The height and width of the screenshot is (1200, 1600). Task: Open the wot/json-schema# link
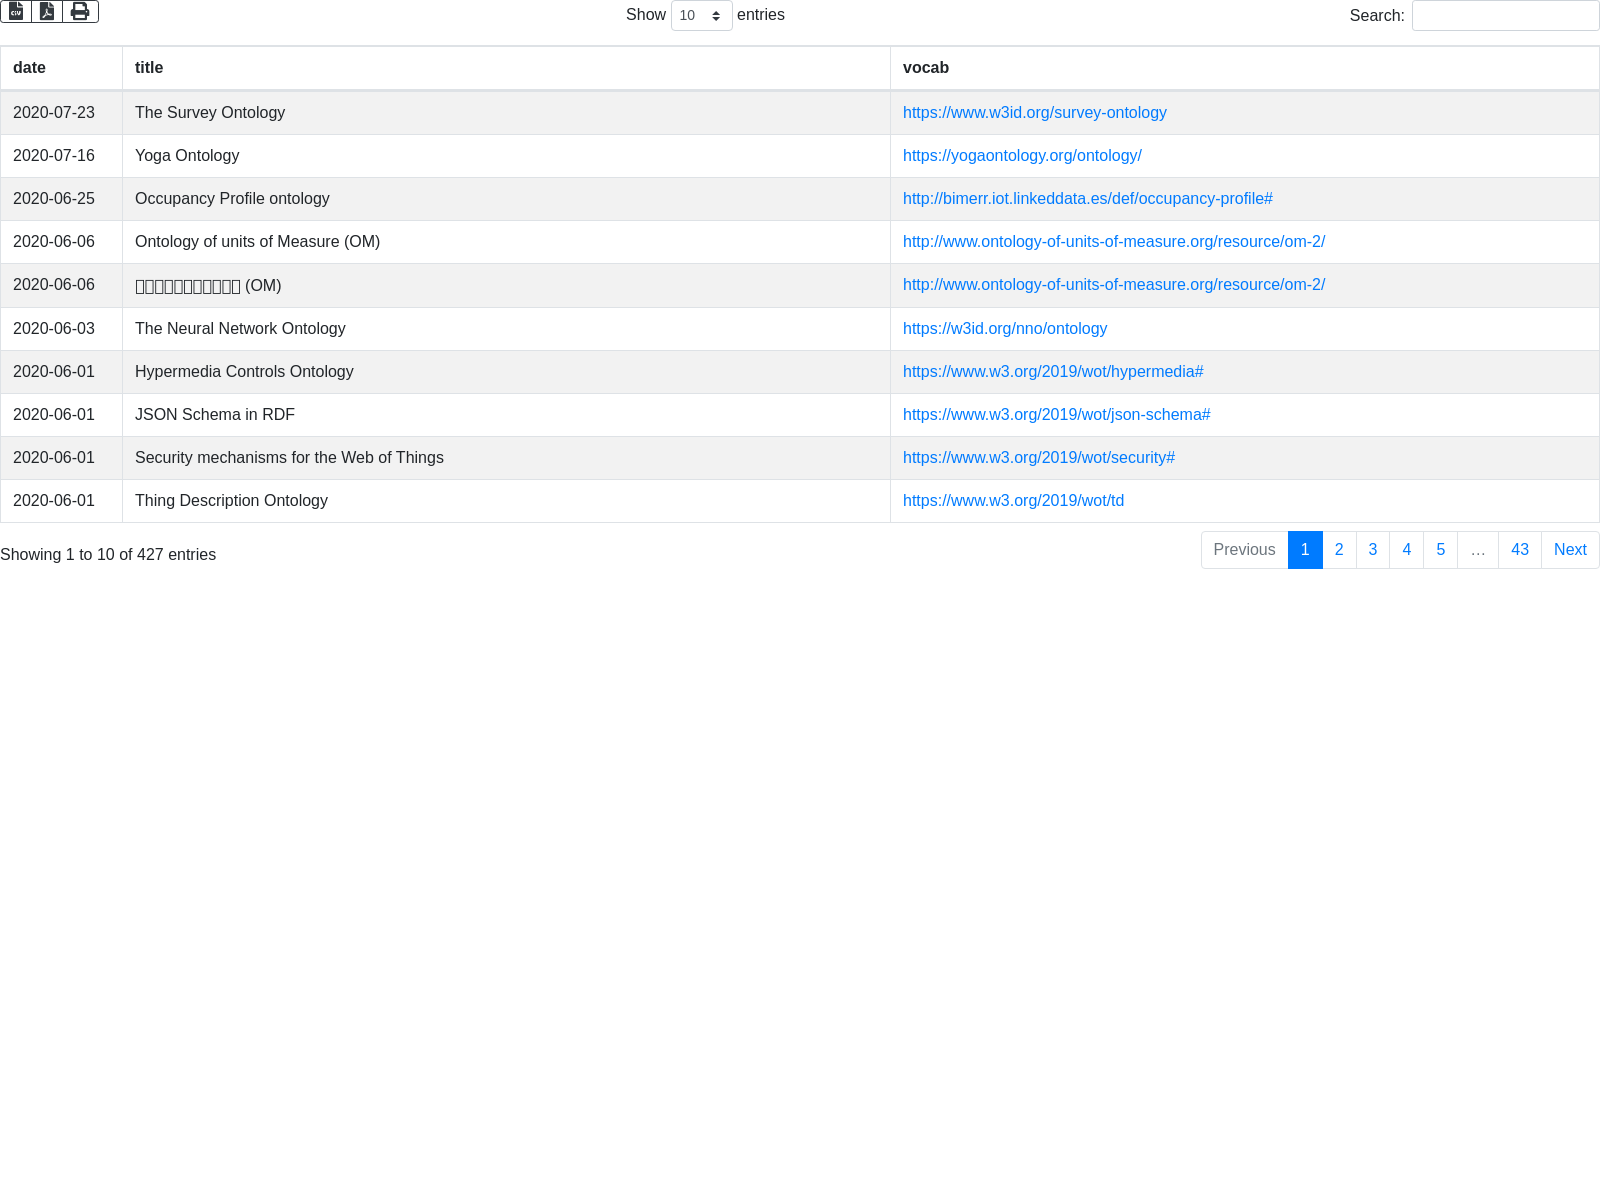coord(1056,415)
